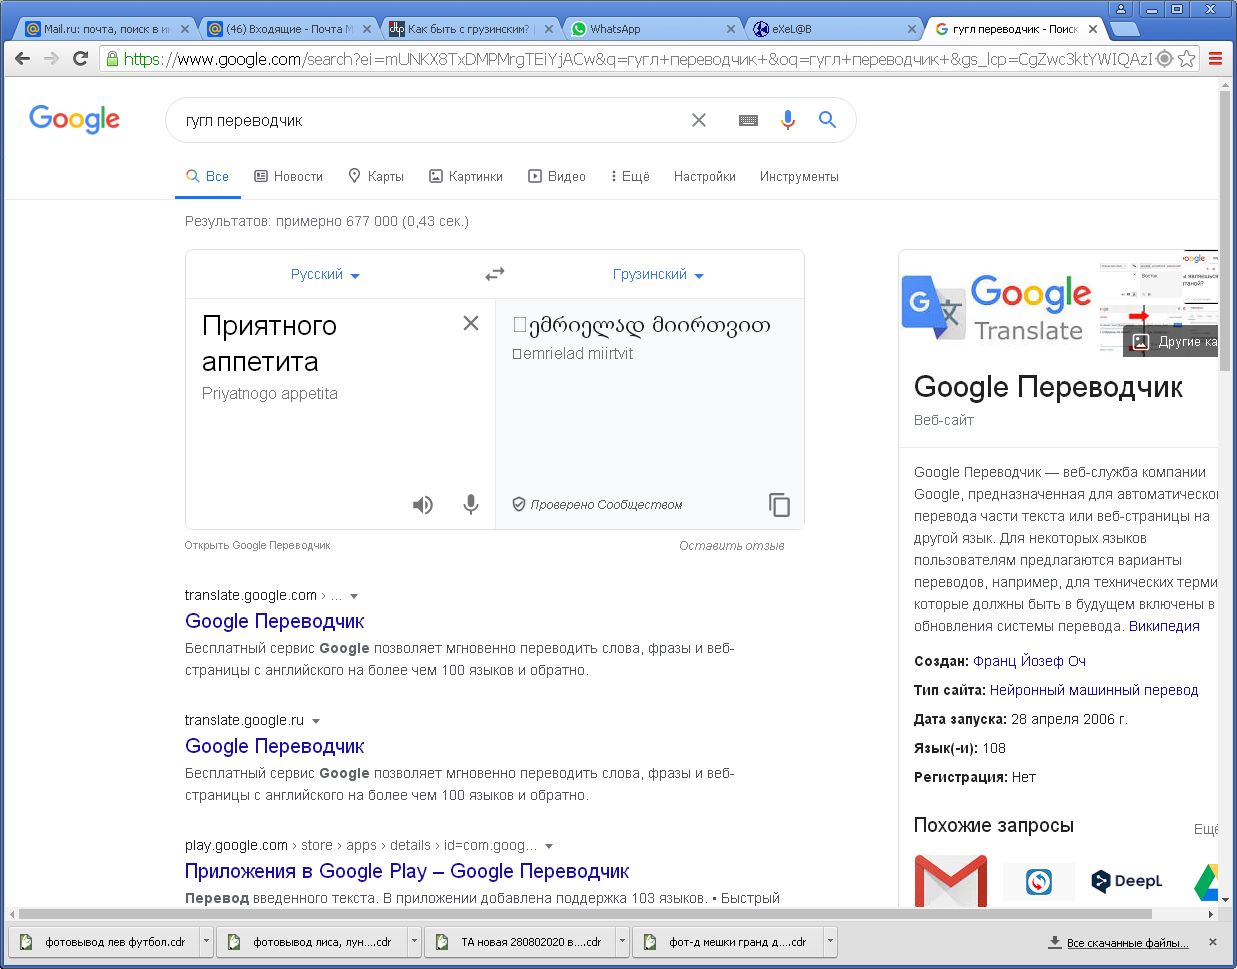Switch to Mail.ru browser tab

point(106,29)
